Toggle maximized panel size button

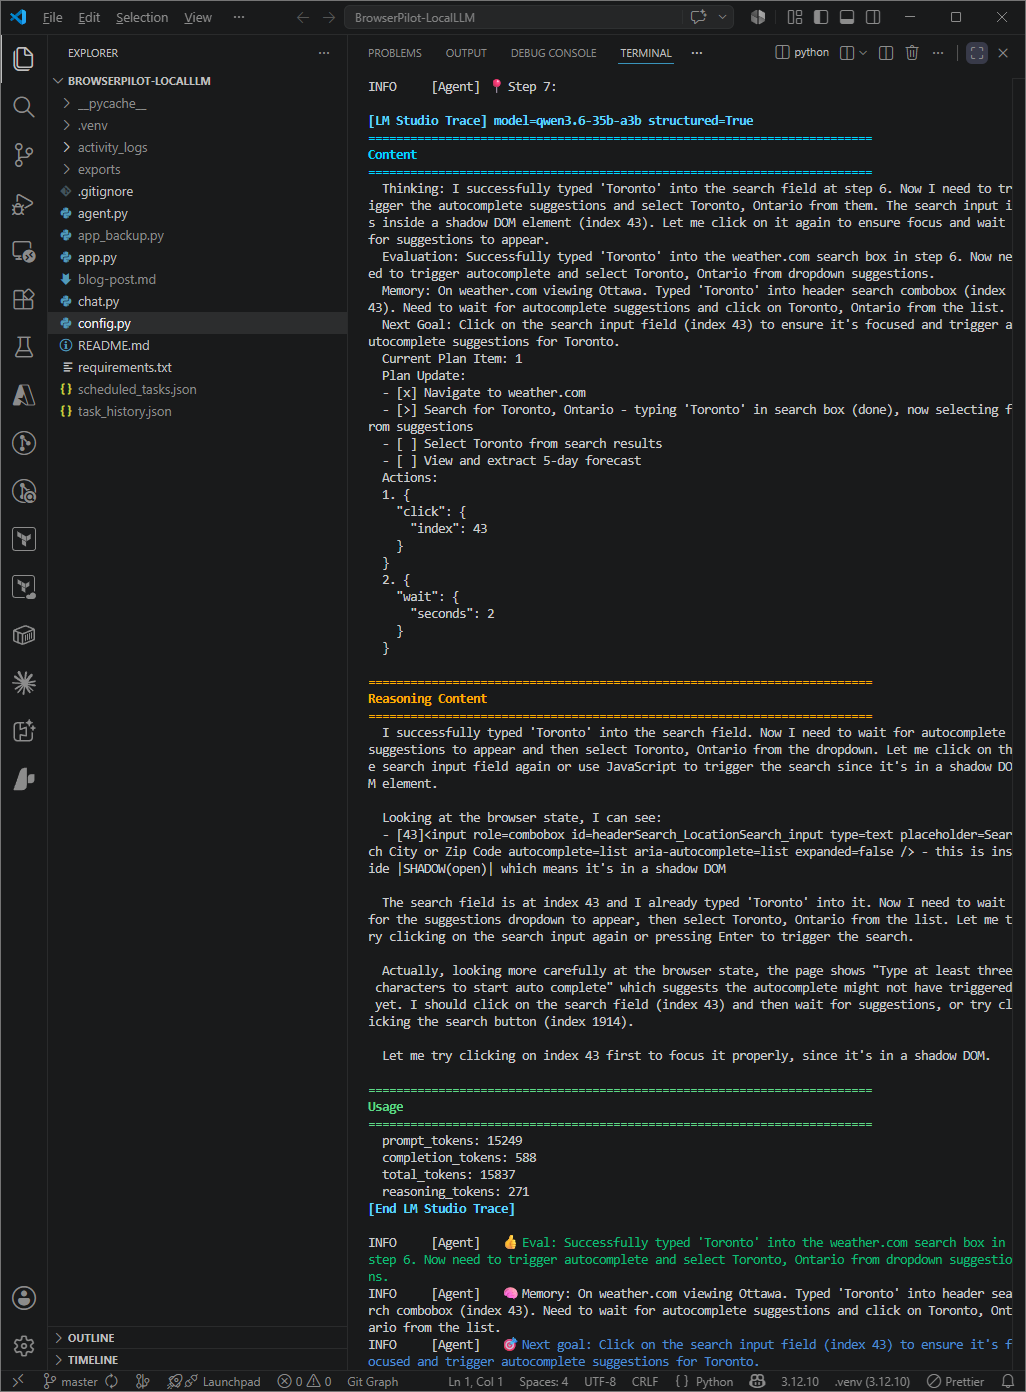click(977, 53)
